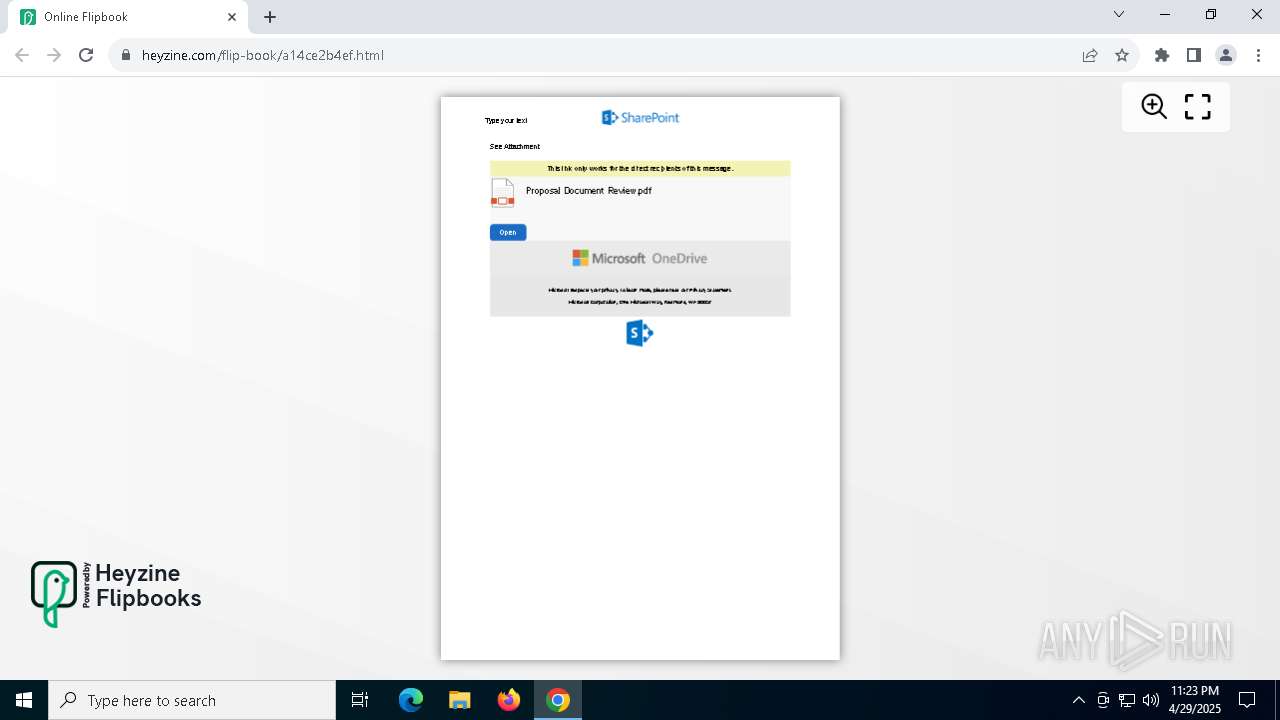Click the browser back arrow
The width and height of the screenshot is (1280, 720).
[x=22, y=55]
